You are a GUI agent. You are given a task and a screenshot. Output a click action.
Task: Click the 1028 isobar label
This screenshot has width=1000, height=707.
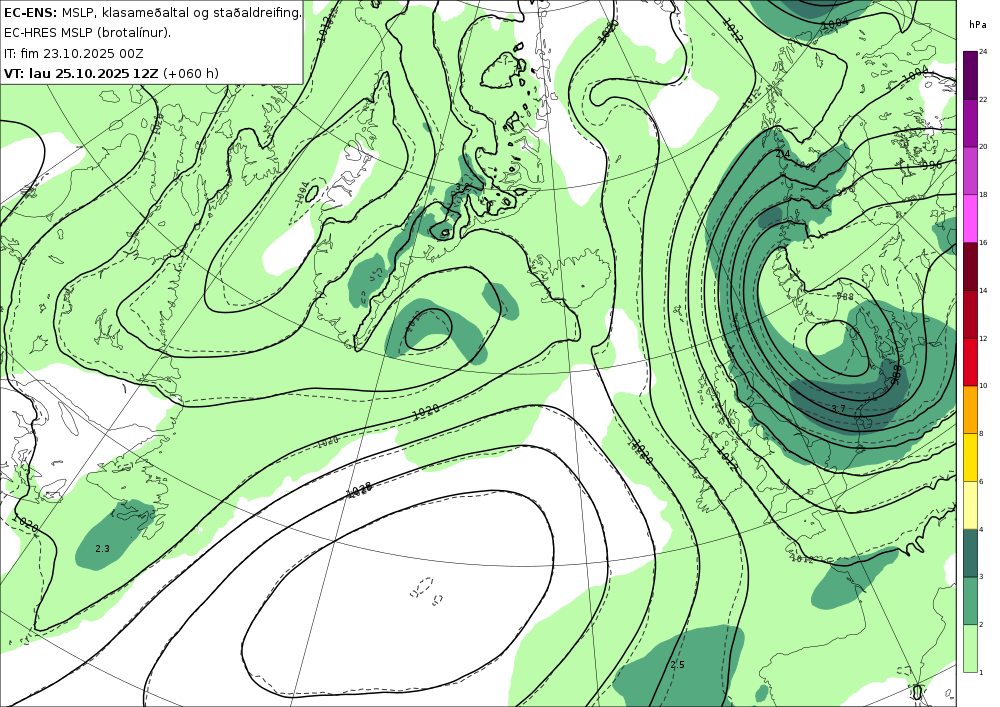359,490
